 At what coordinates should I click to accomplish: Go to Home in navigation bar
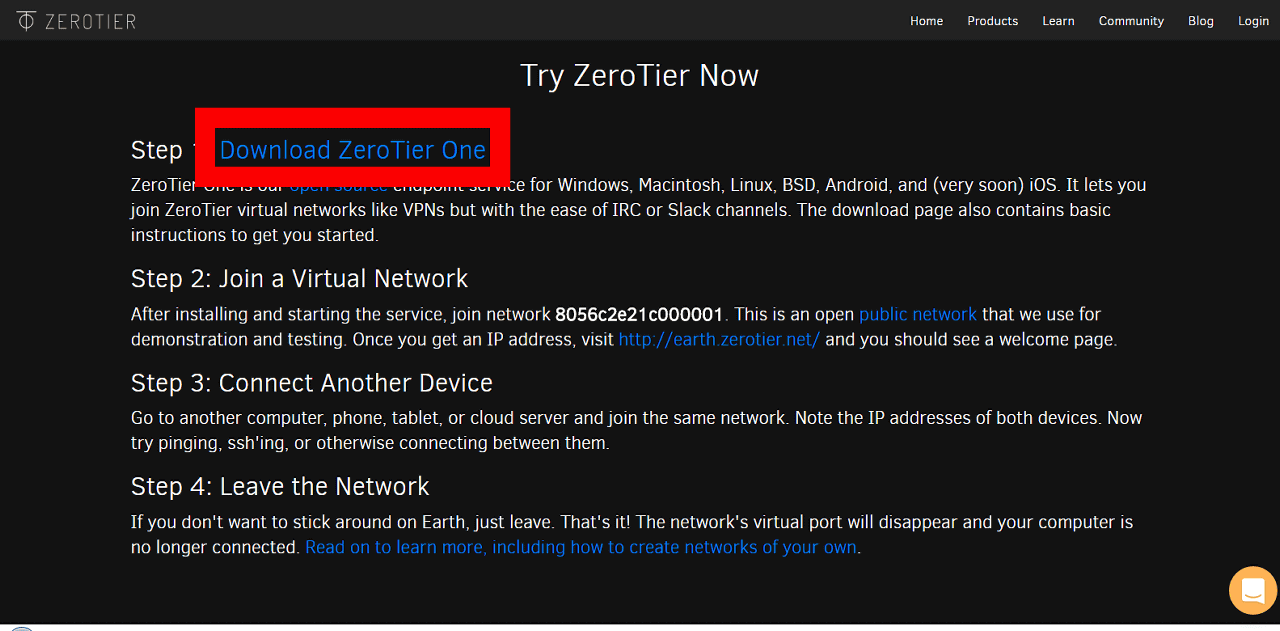pos(926,21)
